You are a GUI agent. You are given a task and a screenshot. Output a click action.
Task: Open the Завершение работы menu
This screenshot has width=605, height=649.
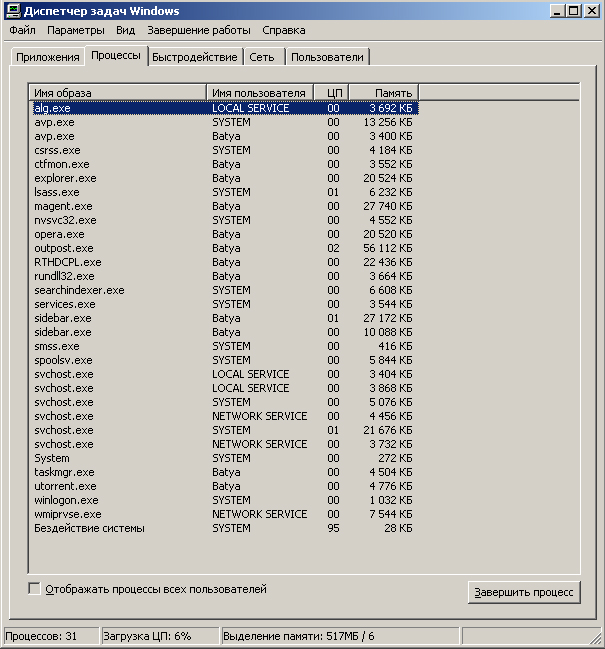pyautogui.click(x=198, y=31)
